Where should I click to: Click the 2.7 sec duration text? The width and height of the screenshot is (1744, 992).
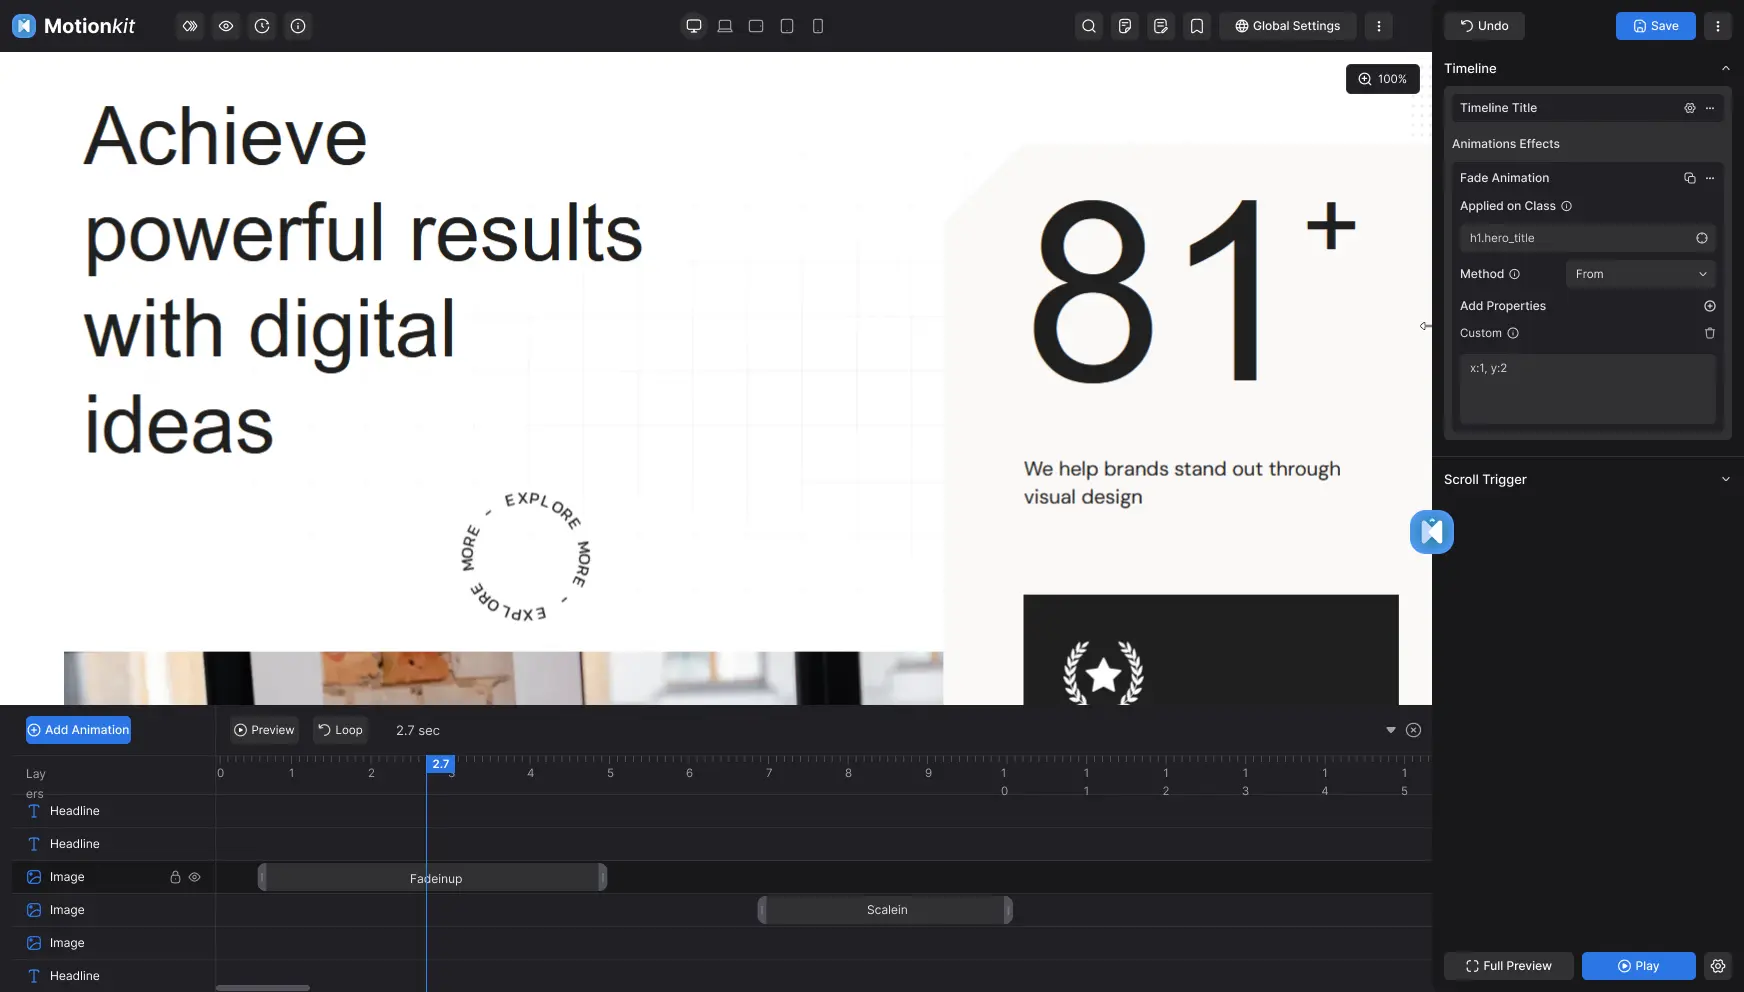coord(418,731)
